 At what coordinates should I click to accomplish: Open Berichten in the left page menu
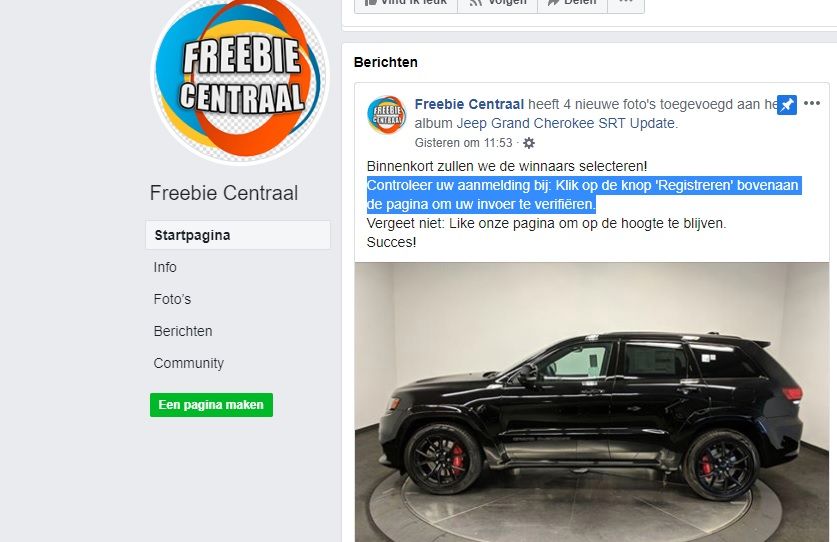[x=183, y=331]
